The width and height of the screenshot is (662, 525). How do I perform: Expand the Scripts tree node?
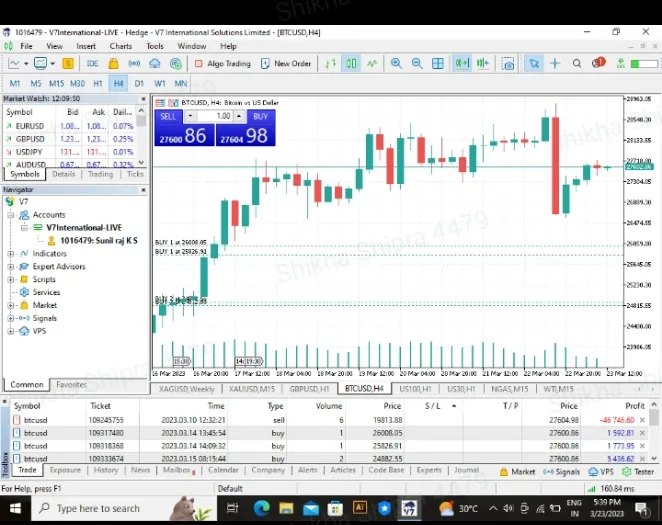(x=11, y=280)
